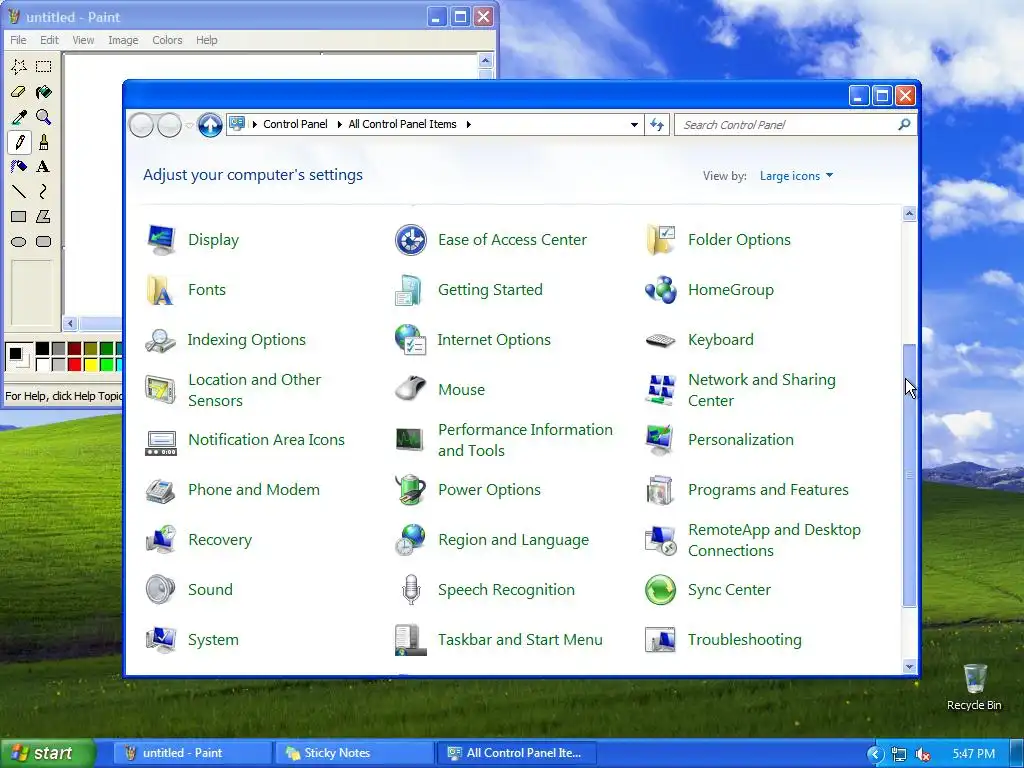Click the Personalization icon

point(660,440)
